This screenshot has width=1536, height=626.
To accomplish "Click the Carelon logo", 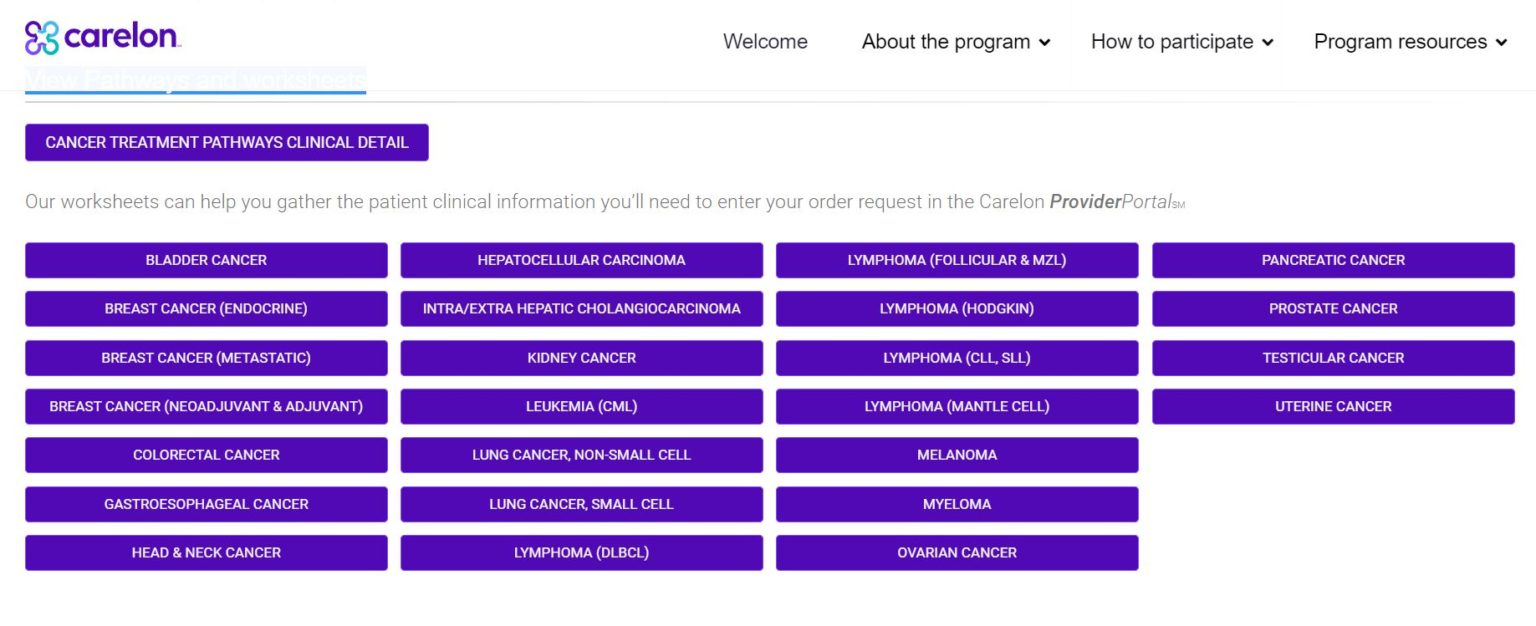I will click(100, 38).
